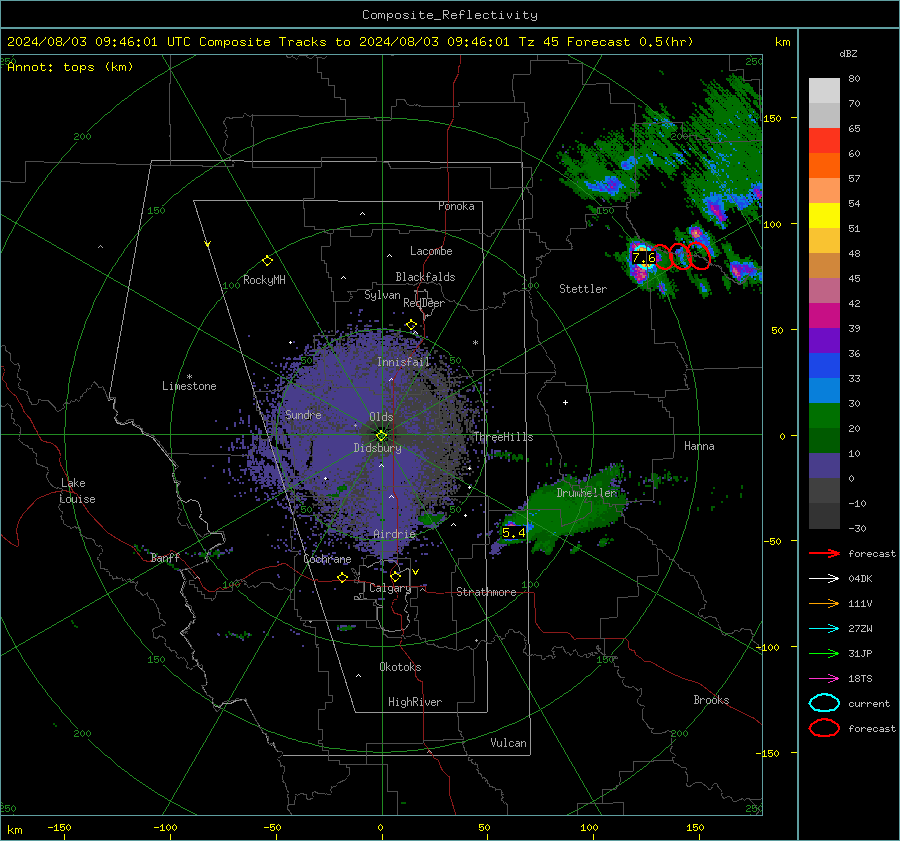Click the Banff town label
The width and height of the screenshot is (900, 841).
tap(165, 557)
